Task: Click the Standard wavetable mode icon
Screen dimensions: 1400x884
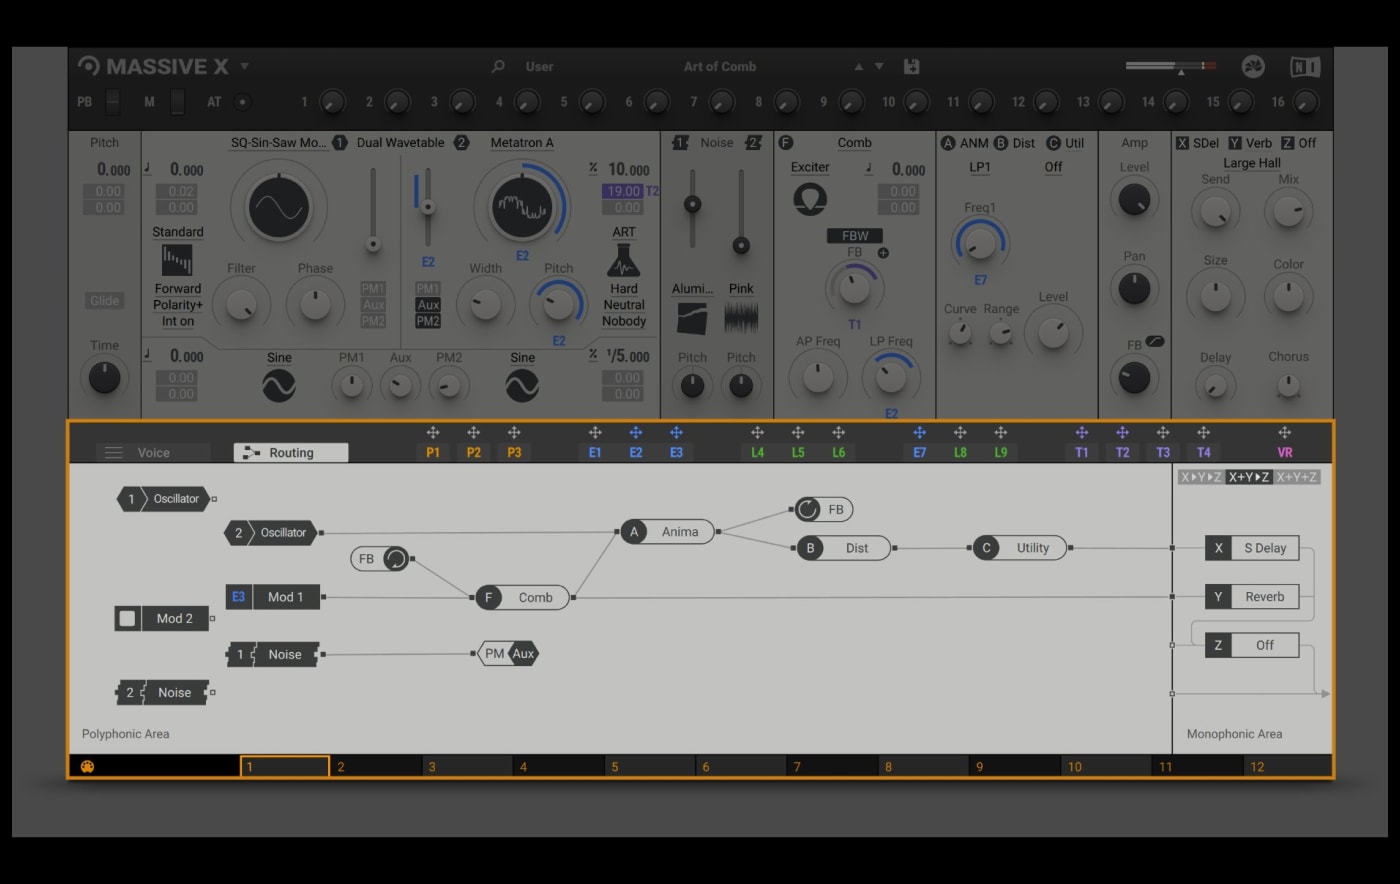Action: point(177,260)
